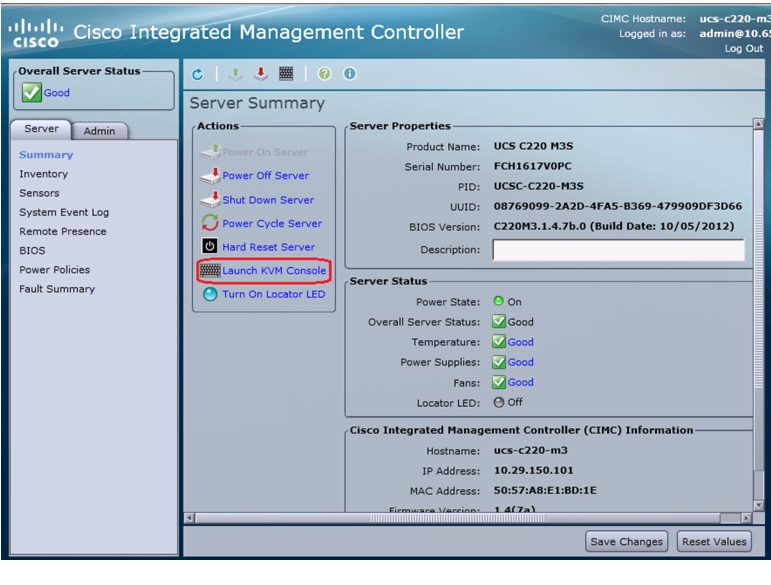
Task: Click the Launch KVM Console keyboard icon
Action: point(210,270)
